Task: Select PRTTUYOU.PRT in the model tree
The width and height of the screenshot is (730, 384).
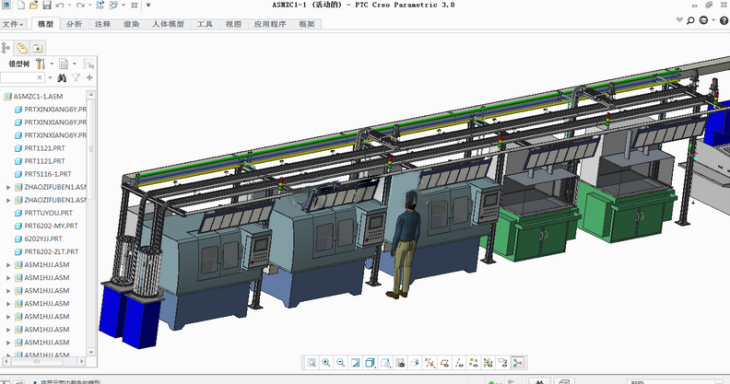Action: (x=48, y=213)
